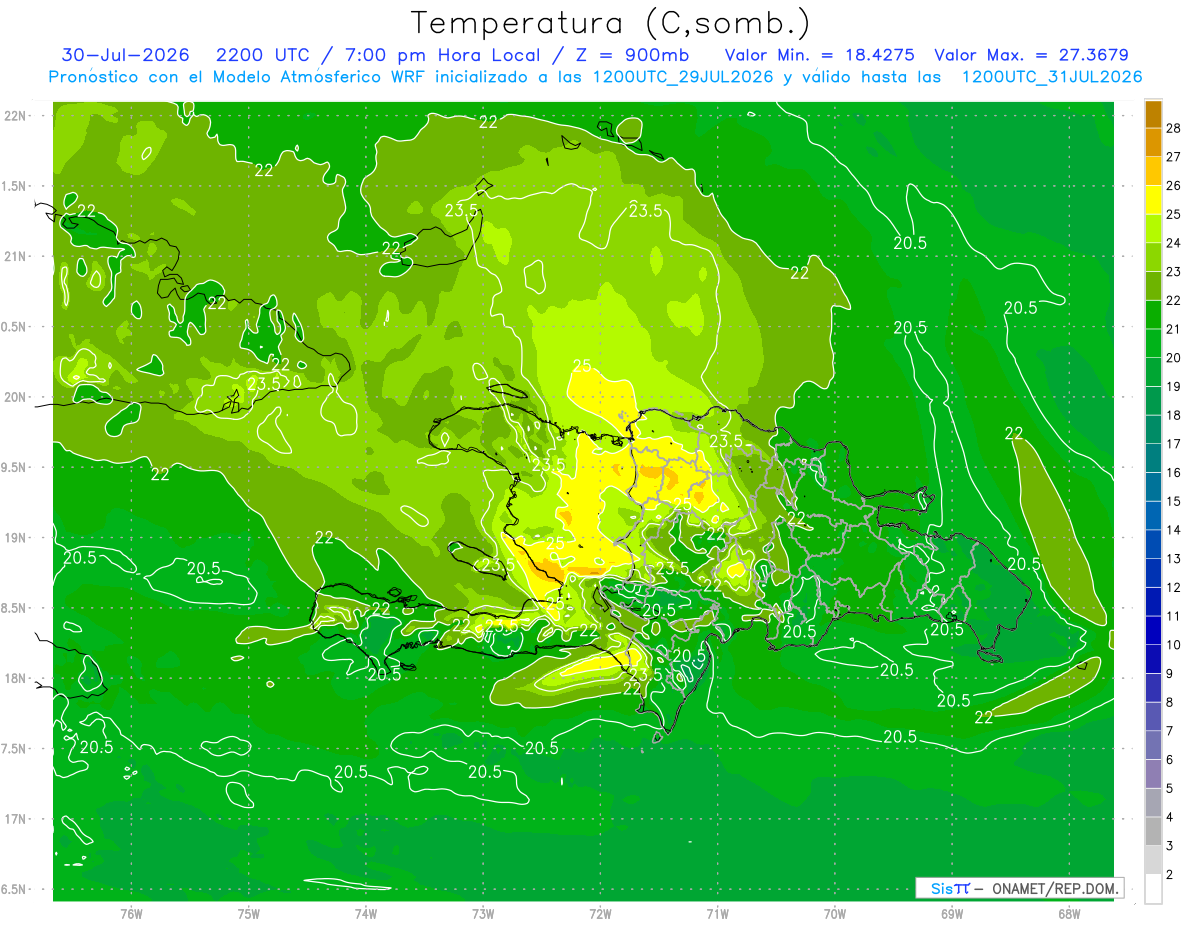Select purple swatch between 6 and 7
Image resolution: width=1200 pixels, height=927 pixels.
coord(1153,745)
